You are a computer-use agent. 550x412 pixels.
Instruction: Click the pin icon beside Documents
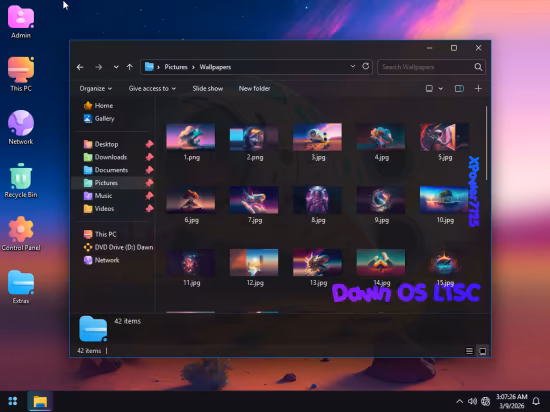149,170
